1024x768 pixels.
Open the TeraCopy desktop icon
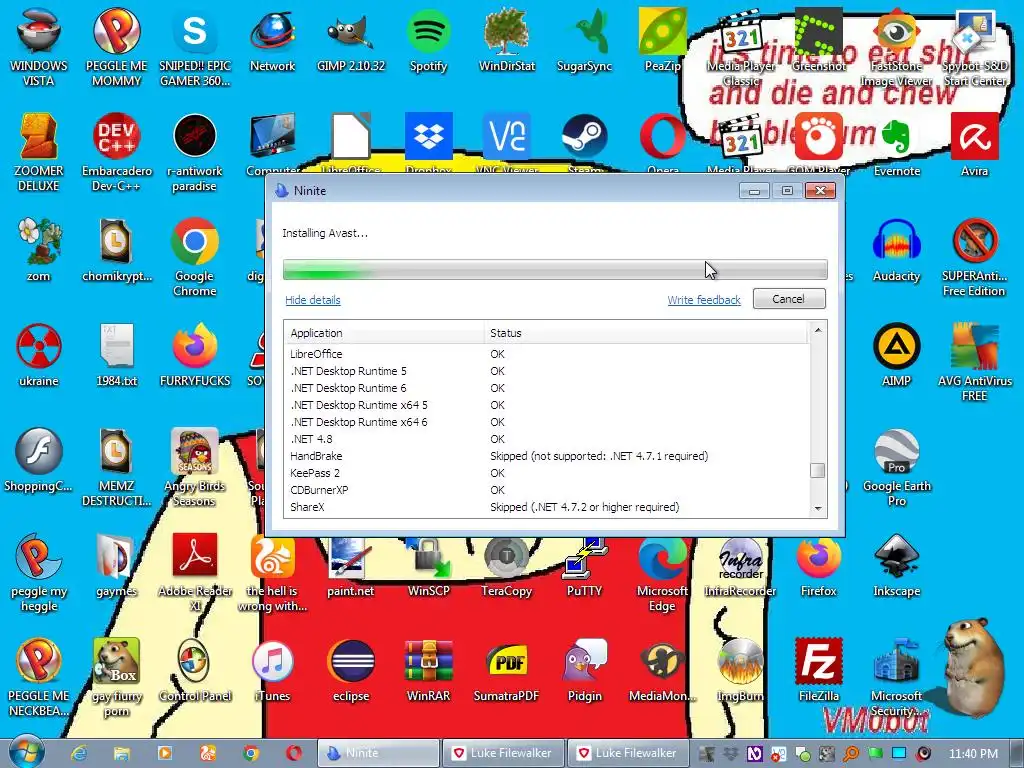507,566
